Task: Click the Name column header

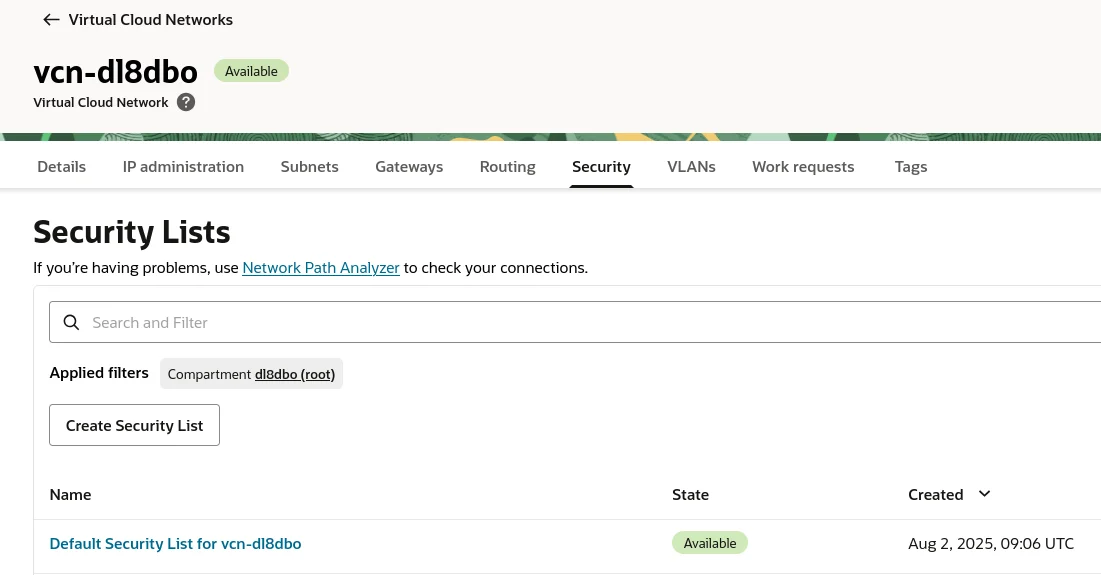Action: pyautogui.click(x=70, y=495)
